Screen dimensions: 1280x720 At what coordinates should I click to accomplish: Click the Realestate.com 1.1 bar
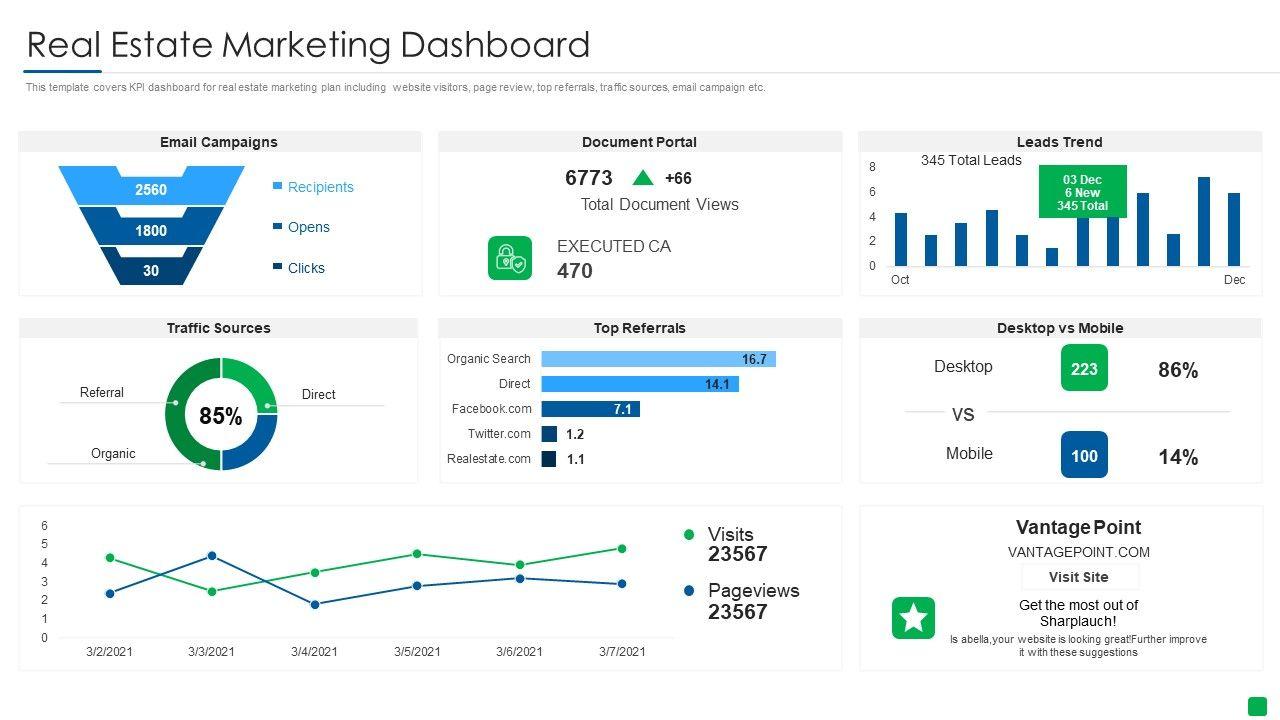pyautogui.click(x=549, y=459)
